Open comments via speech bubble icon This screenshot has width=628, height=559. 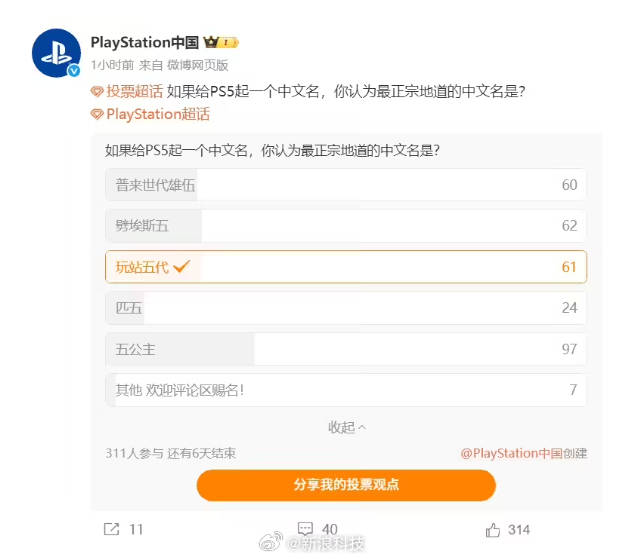click(305, 529)
